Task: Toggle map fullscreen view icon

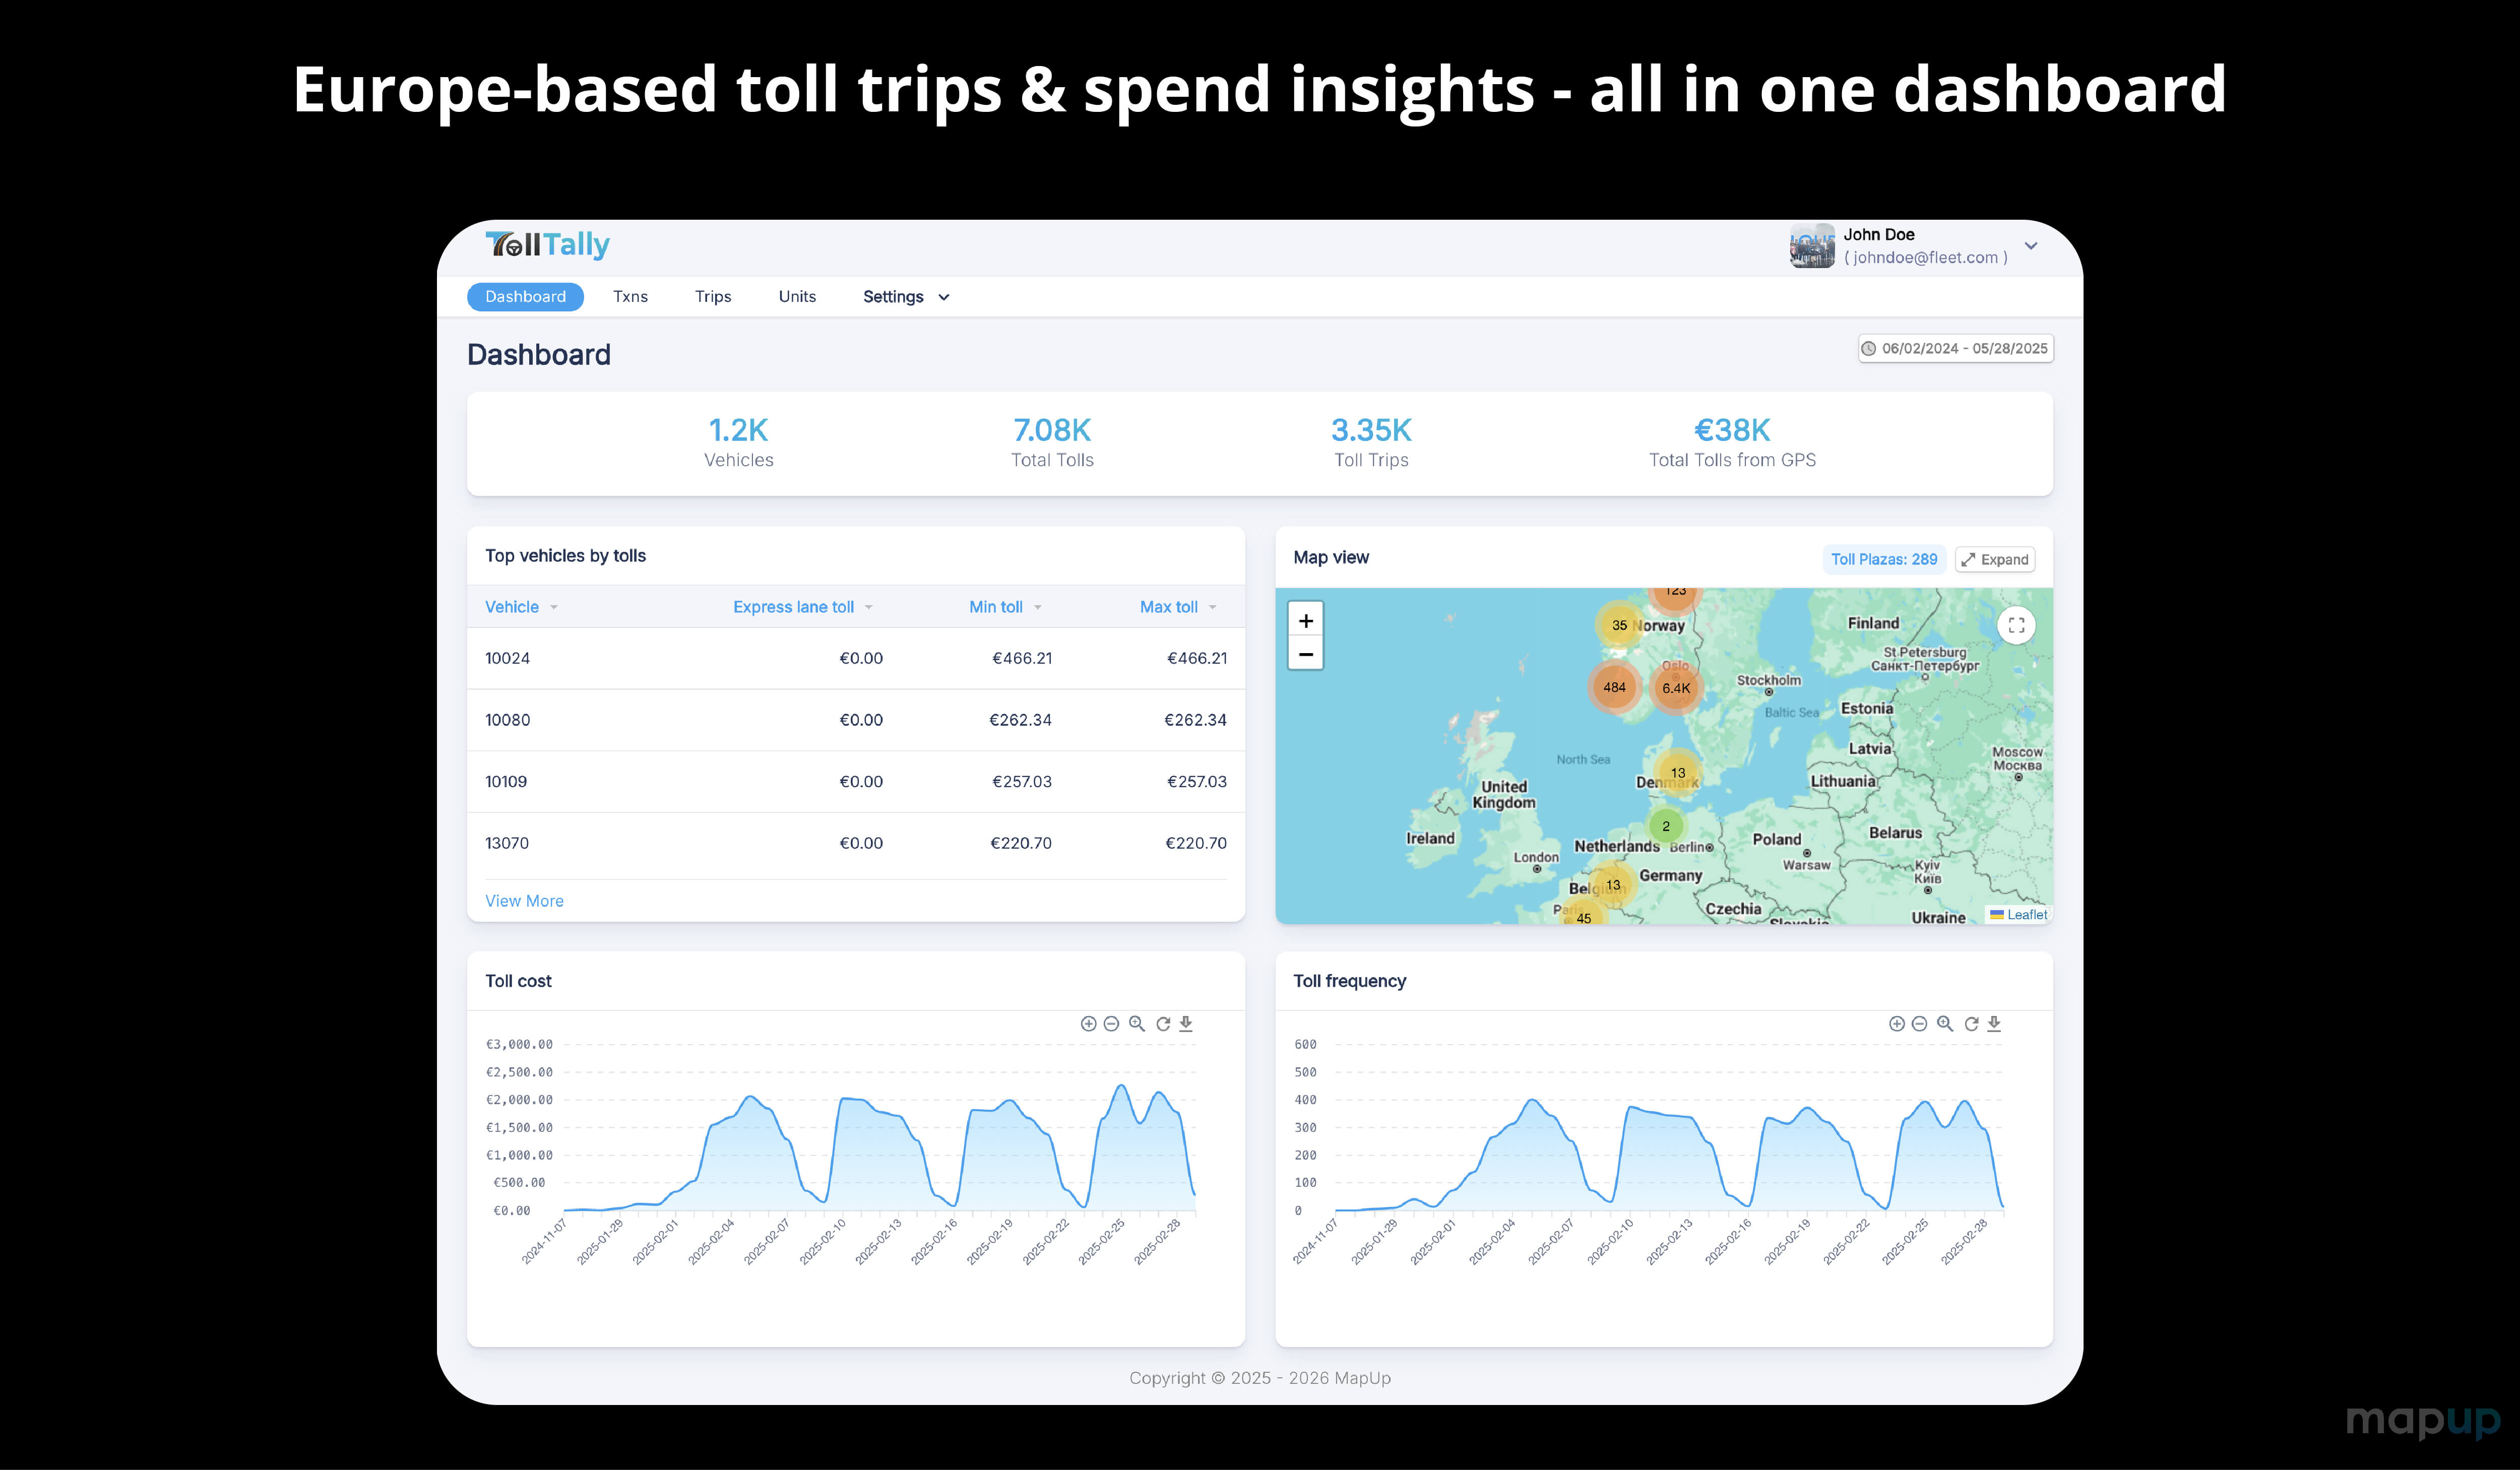Action: (2016, 625)
